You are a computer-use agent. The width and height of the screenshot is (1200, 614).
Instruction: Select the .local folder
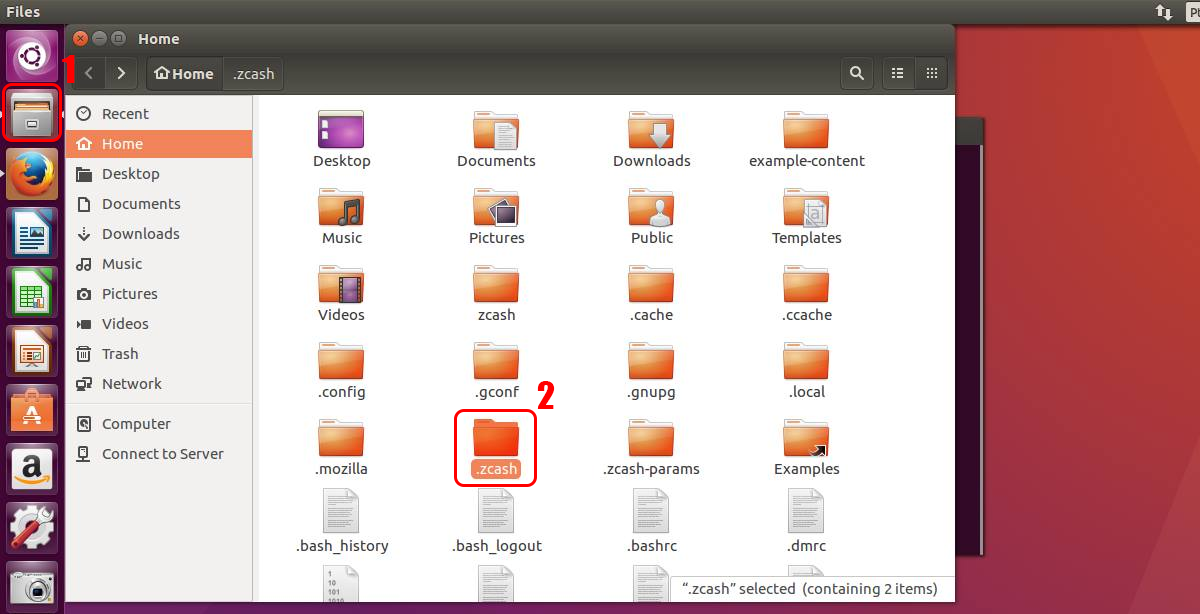pyautogui.click(x=806, y=371)
